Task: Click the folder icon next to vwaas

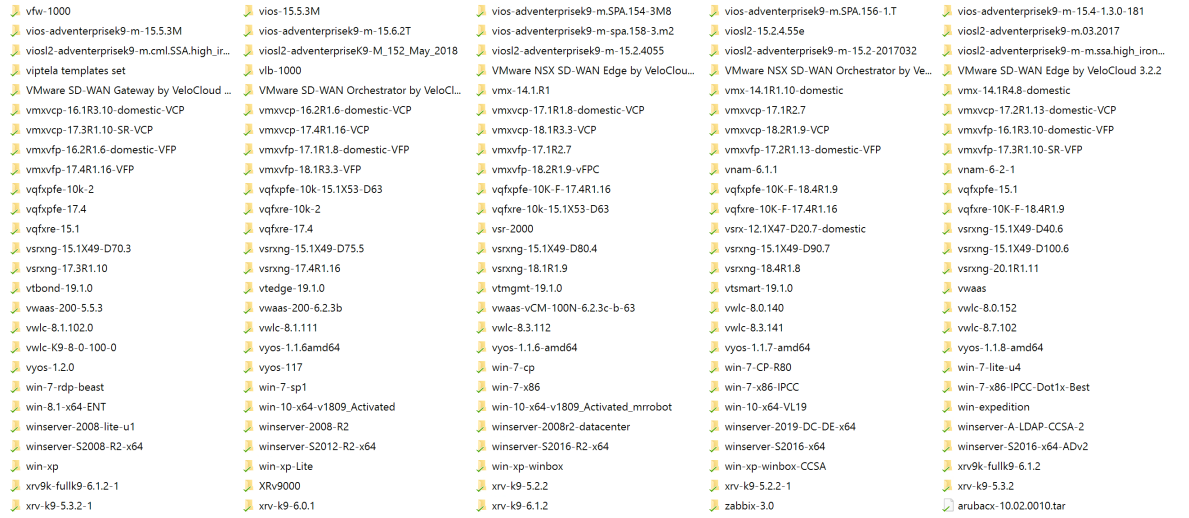Action: coord(949,288)
